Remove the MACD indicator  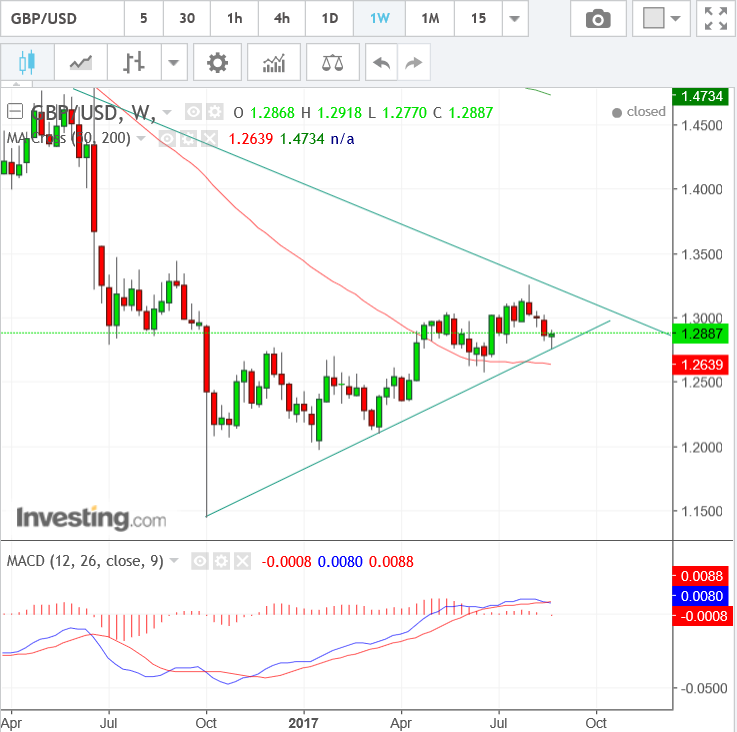(243, 561)
